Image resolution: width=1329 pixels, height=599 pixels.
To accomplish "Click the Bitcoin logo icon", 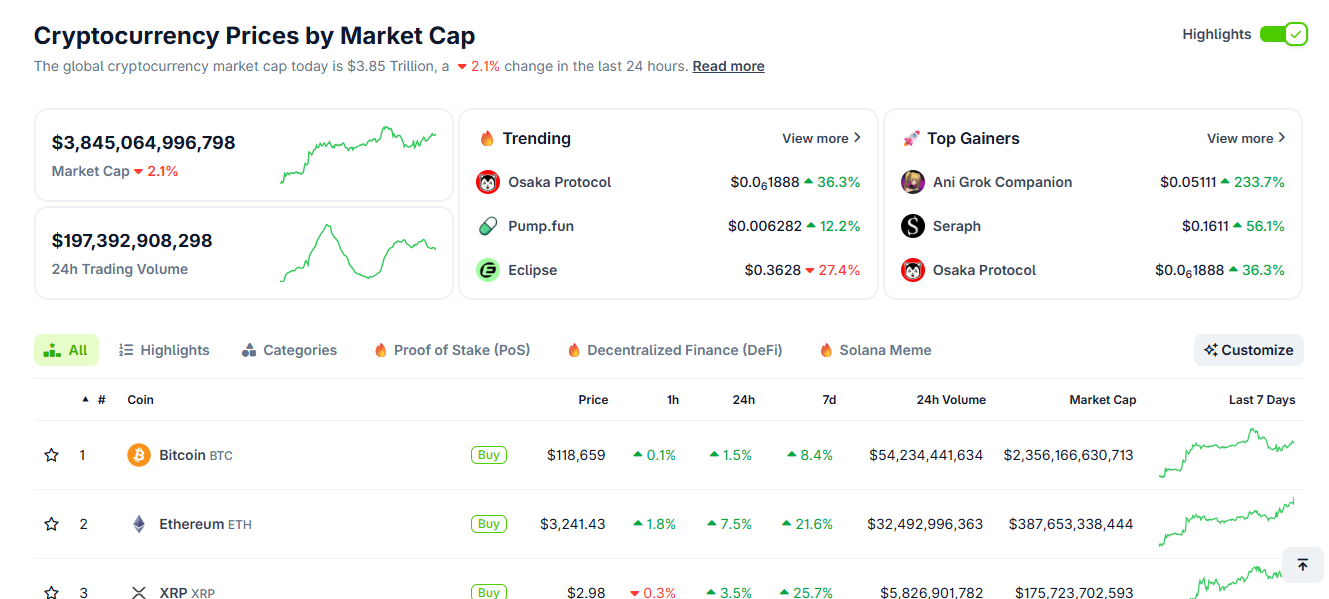I will point(139,455).
